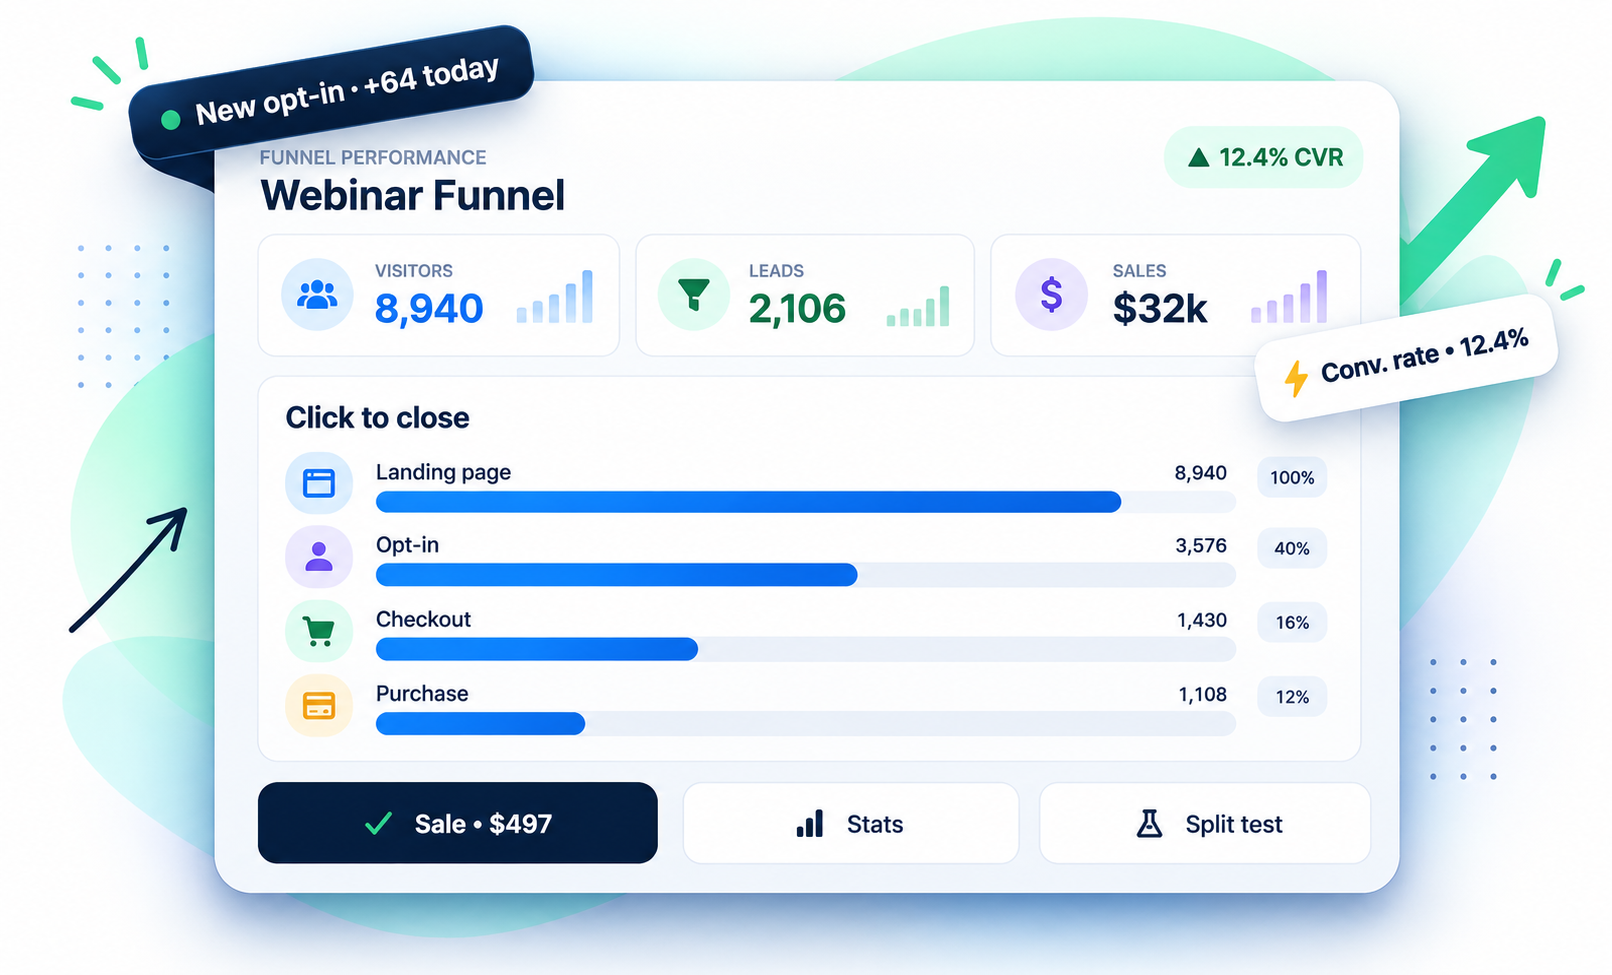Click the Sales mini bar chart
1612x975 pixels.
1289,296
